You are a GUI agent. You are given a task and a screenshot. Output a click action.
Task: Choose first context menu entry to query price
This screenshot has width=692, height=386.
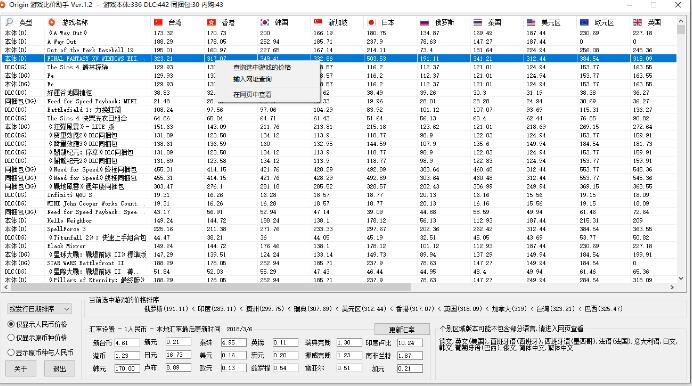coord(262,67)
